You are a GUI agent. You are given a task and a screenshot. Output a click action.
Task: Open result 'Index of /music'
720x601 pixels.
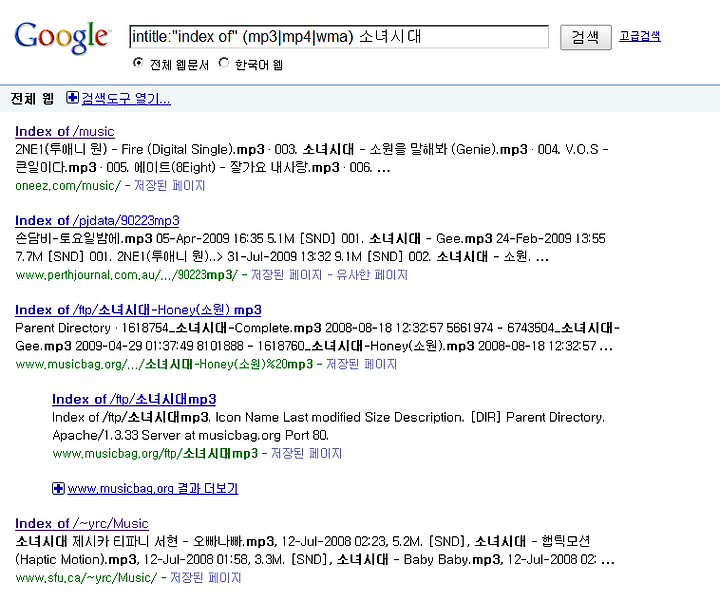coord(65,131)
